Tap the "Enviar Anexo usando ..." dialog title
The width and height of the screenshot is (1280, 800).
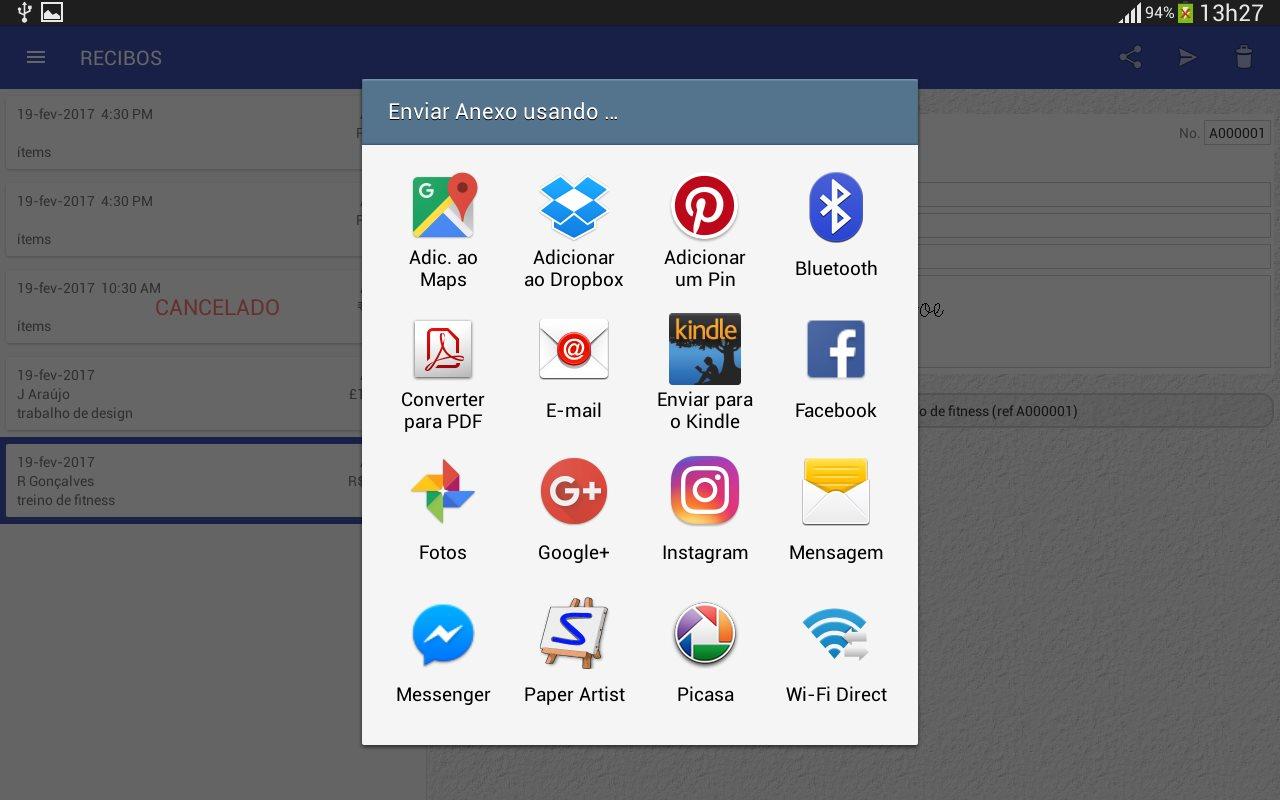click(503, 112)
